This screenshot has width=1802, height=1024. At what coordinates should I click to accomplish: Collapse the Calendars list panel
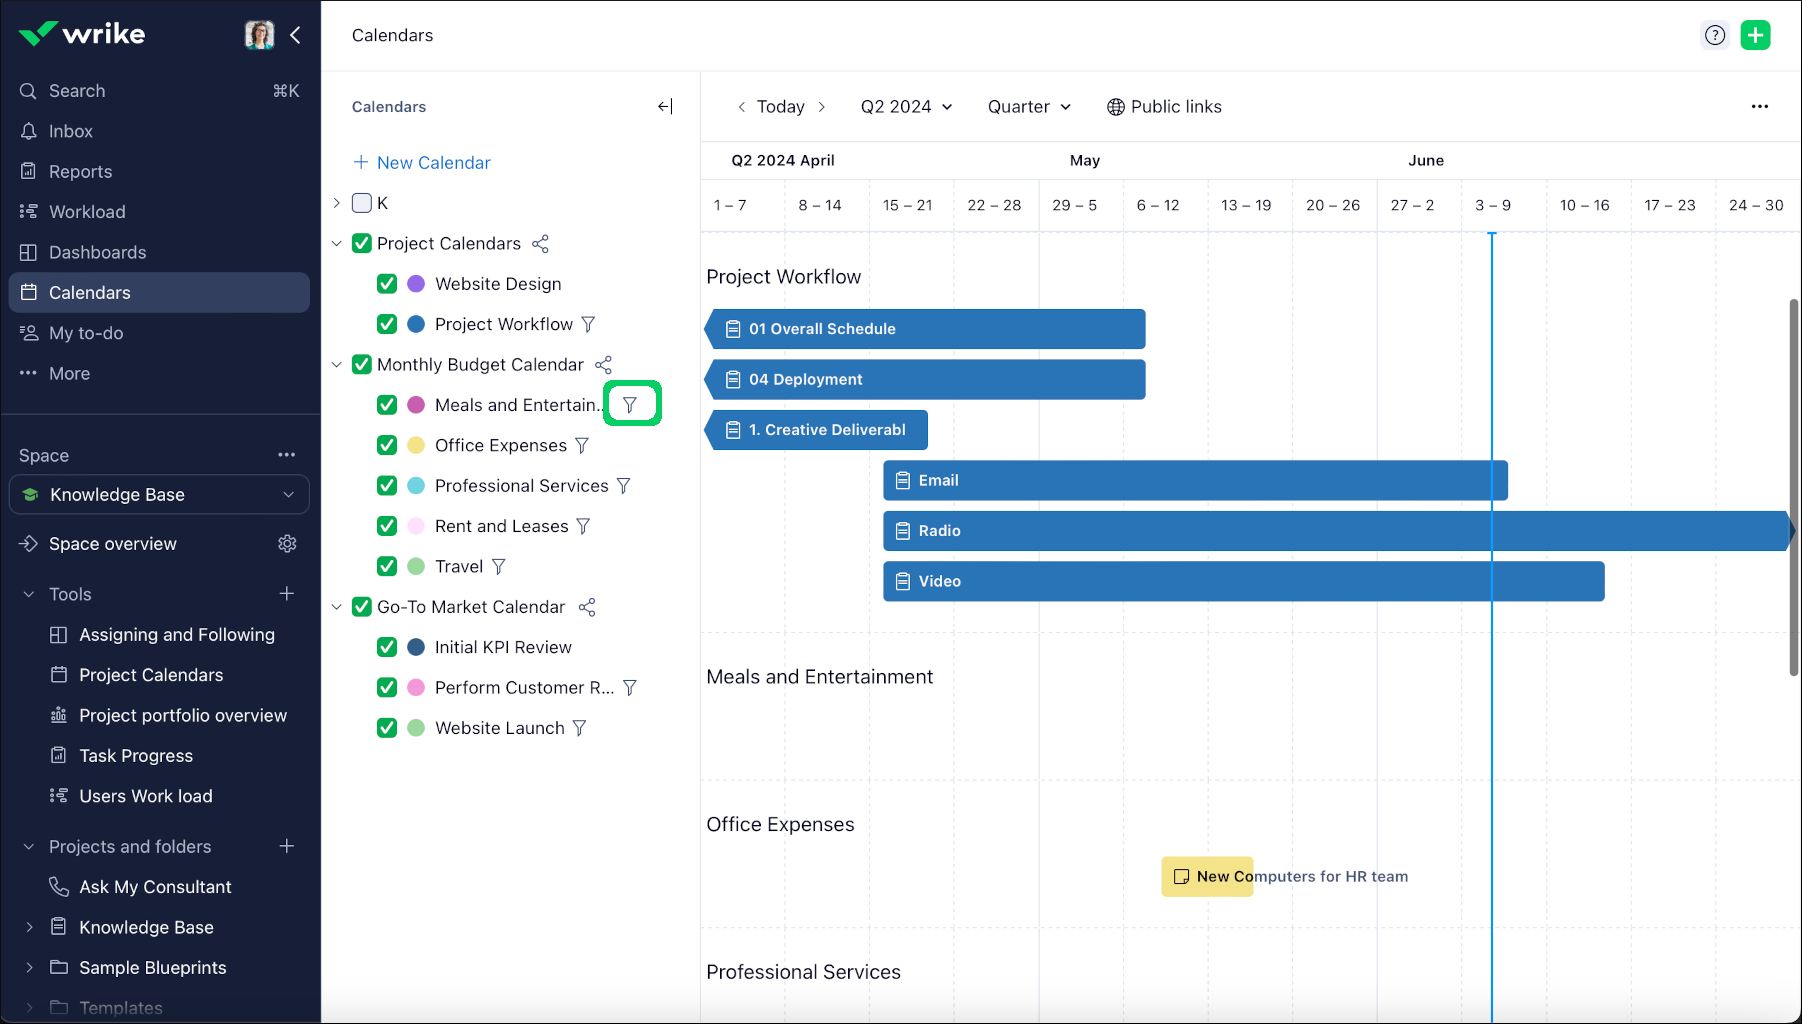(x=665, y=107)
